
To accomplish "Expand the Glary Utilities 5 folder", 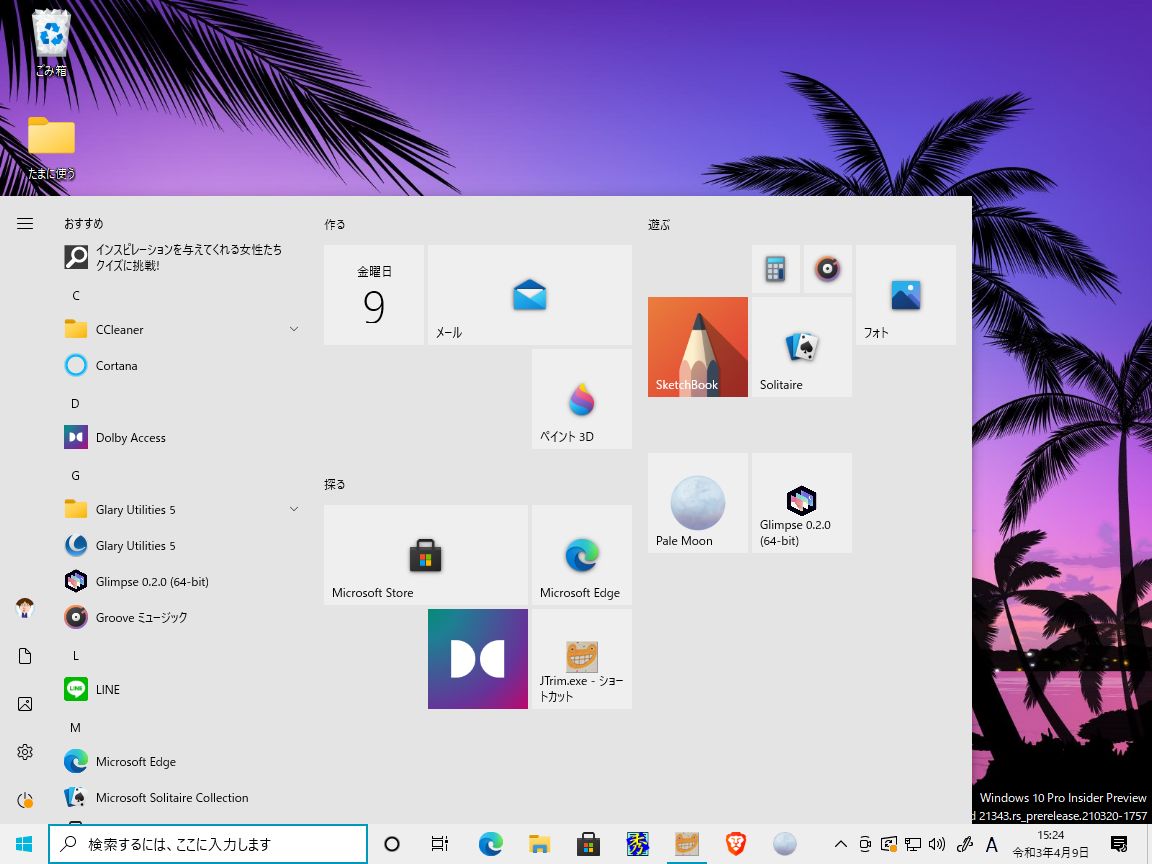I will (293, 509).
